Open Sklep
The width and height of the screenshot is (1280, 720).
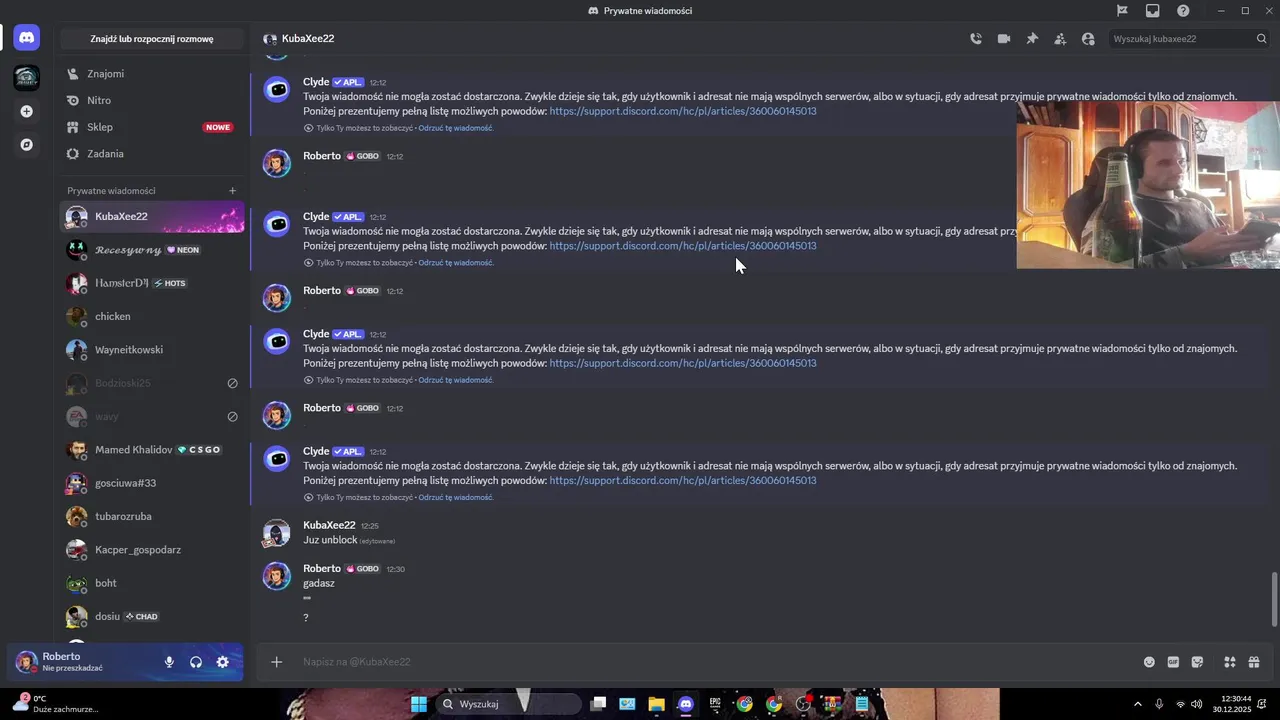(152, 127)
